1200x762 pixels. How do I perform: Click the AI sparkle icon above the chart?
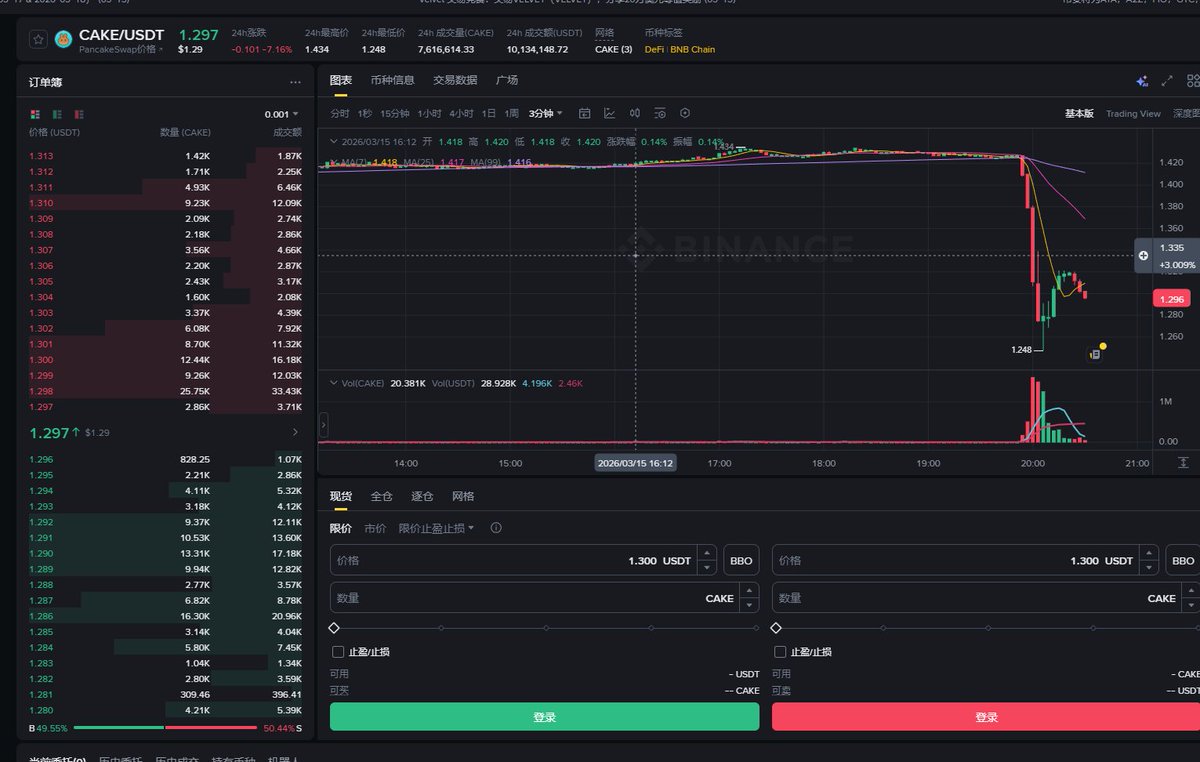pos(1142,81)
